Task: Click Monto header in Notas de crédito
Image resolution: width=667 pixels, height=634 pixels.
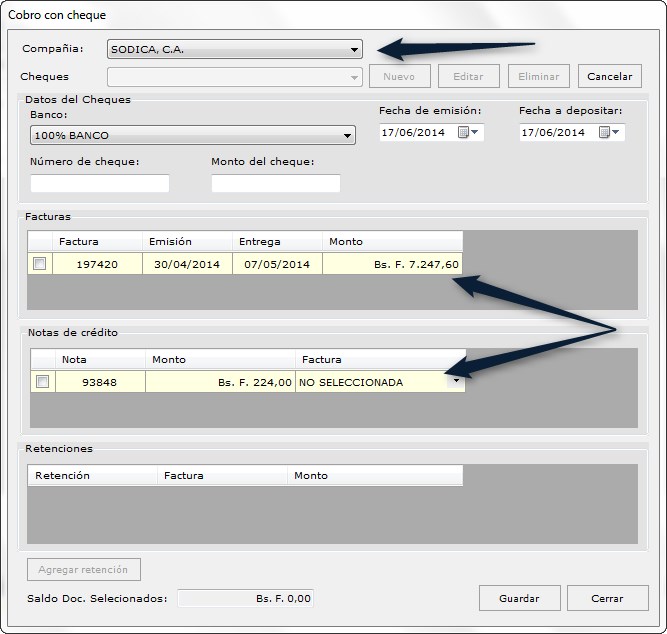Action: click(220, 359)
